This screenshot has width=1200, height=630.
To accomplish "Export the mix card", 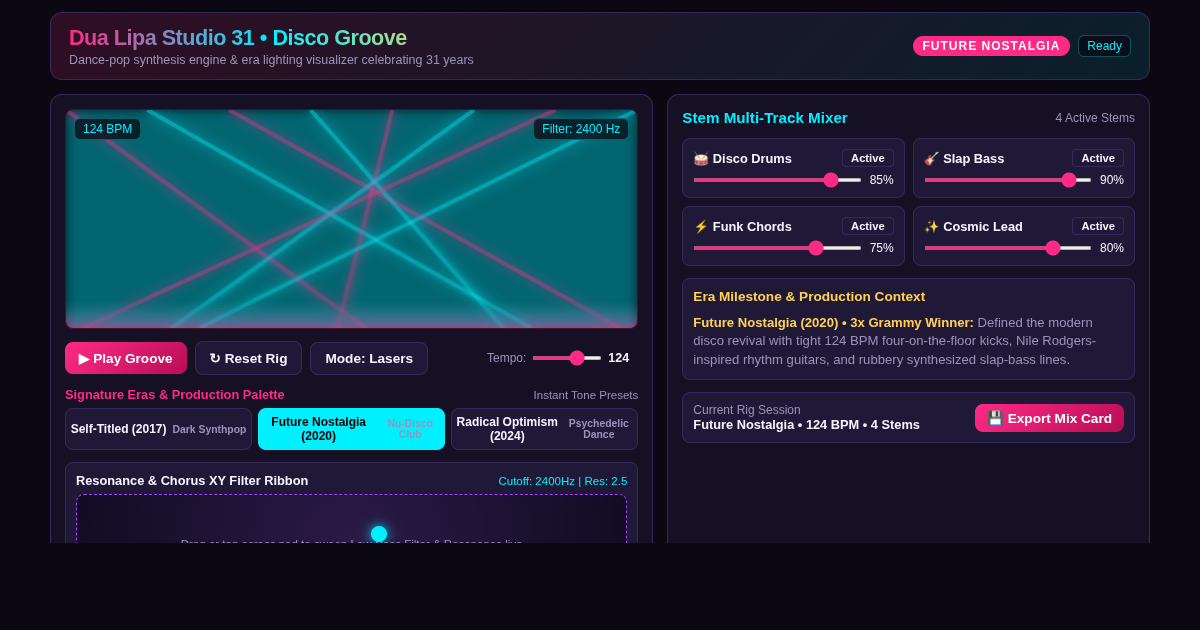I will point(1049,418).
